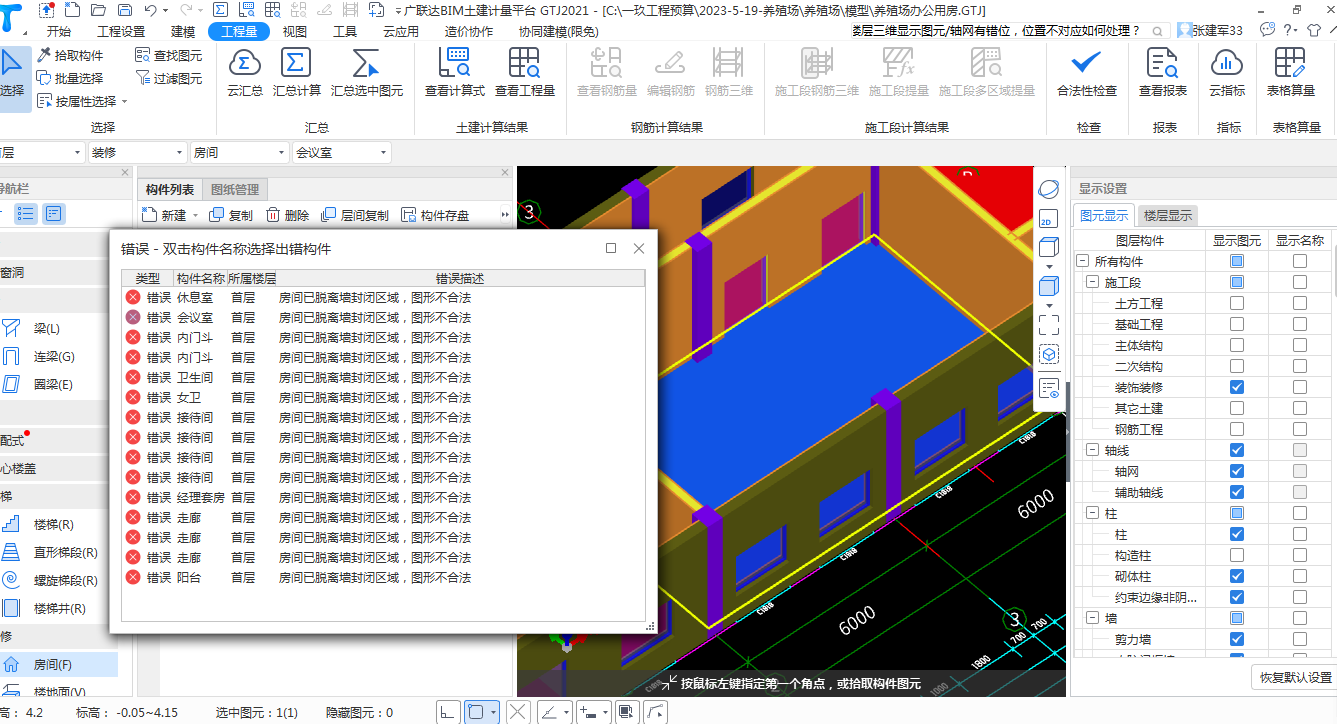The width and height of the screenshot is (1337, 724).
Task: Click the cross X snap icon in the status bar
Action: pyautogui.click(x=517, y=712)
